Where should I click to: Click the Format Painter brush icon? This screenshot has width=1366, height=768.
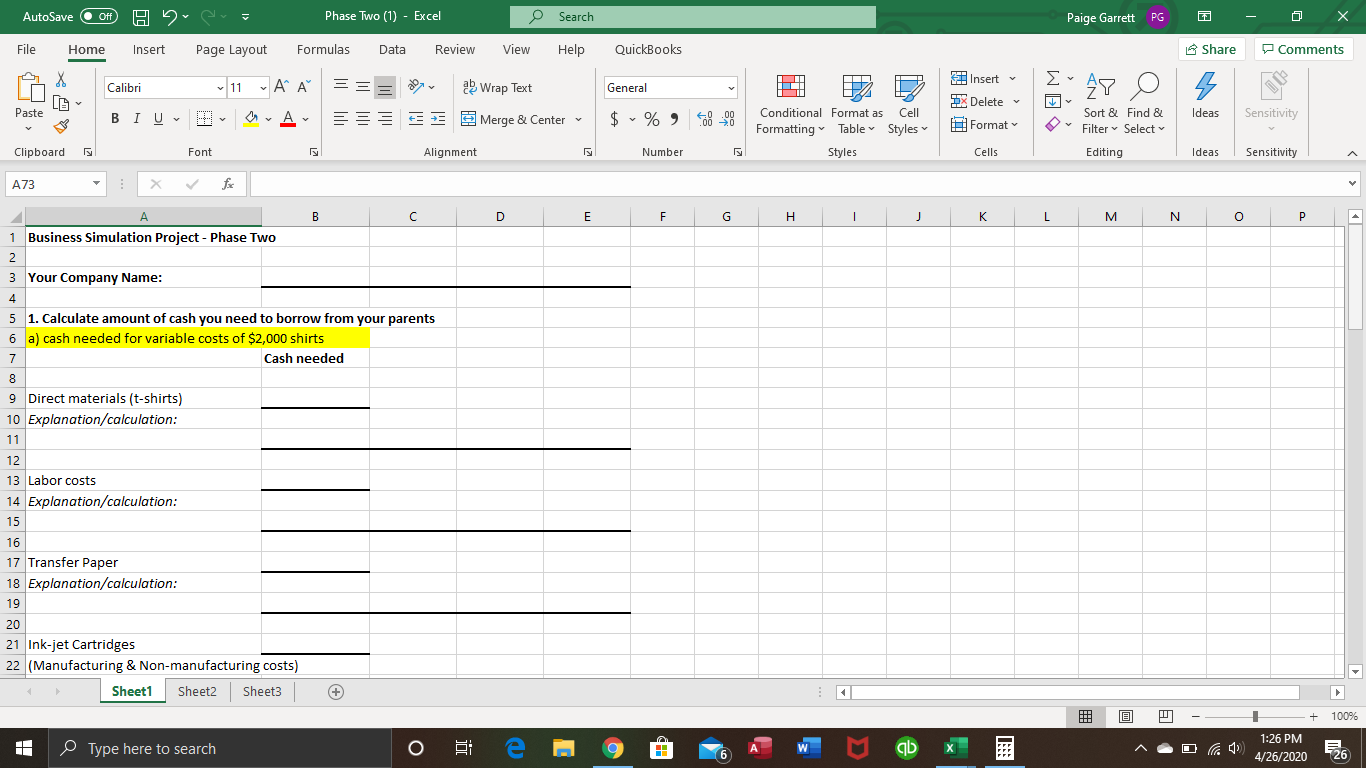pos(59,125)
